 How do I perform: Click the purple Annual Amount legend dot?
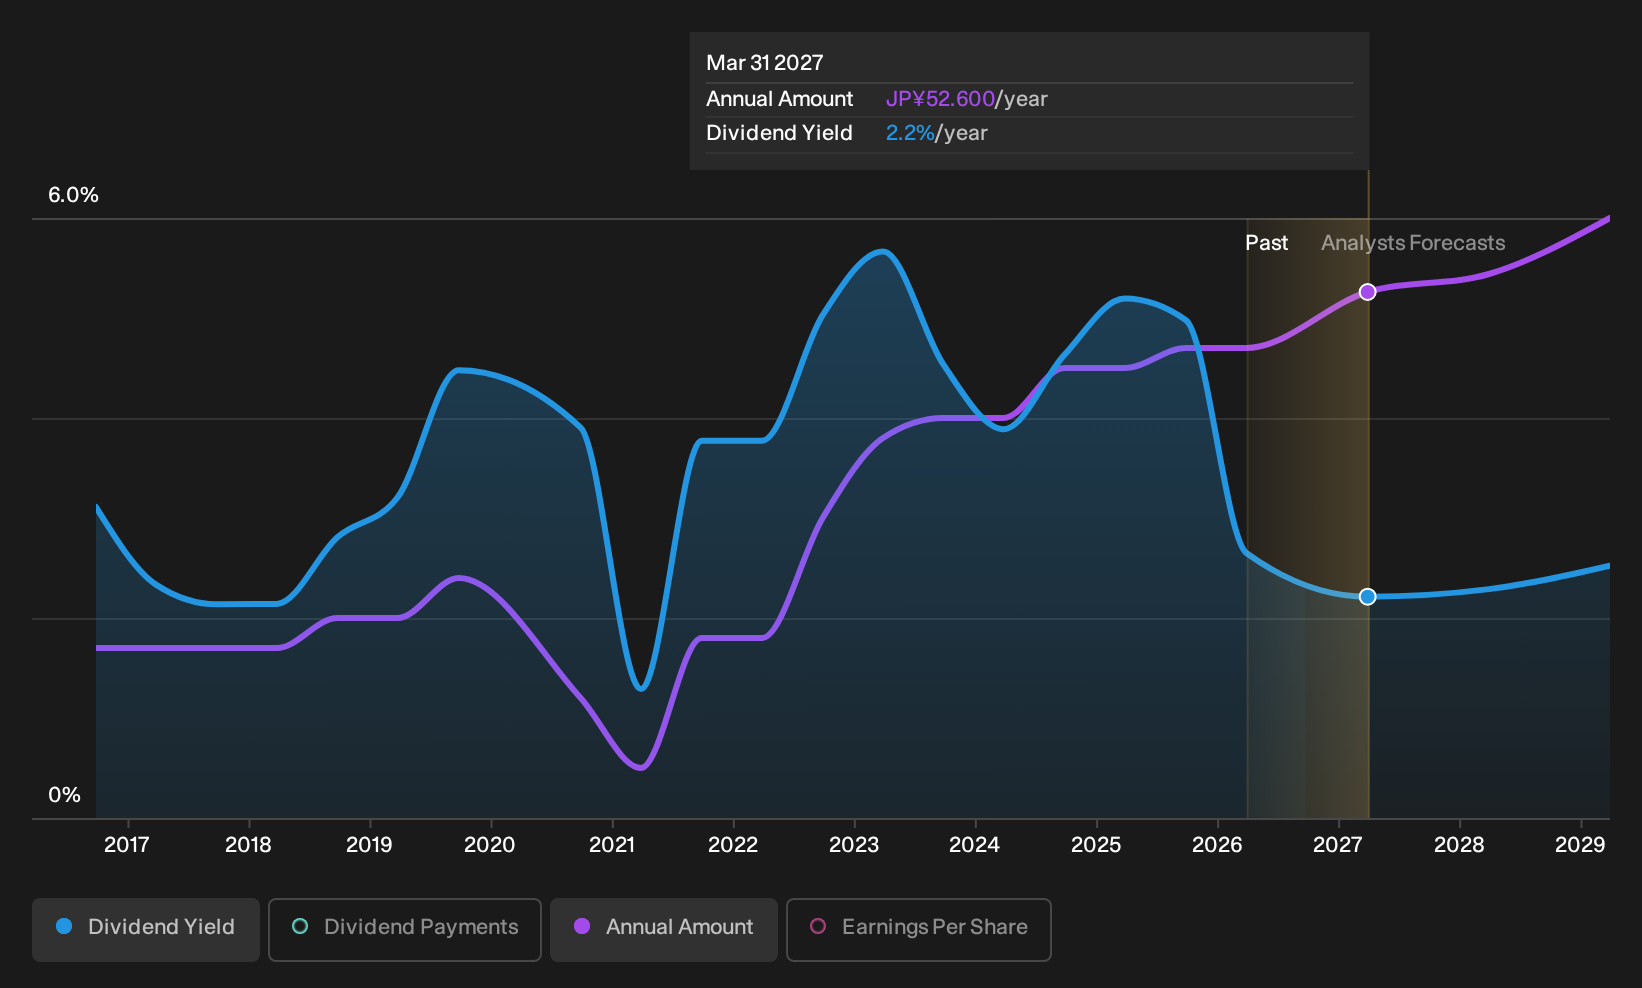tap(582, 926)
